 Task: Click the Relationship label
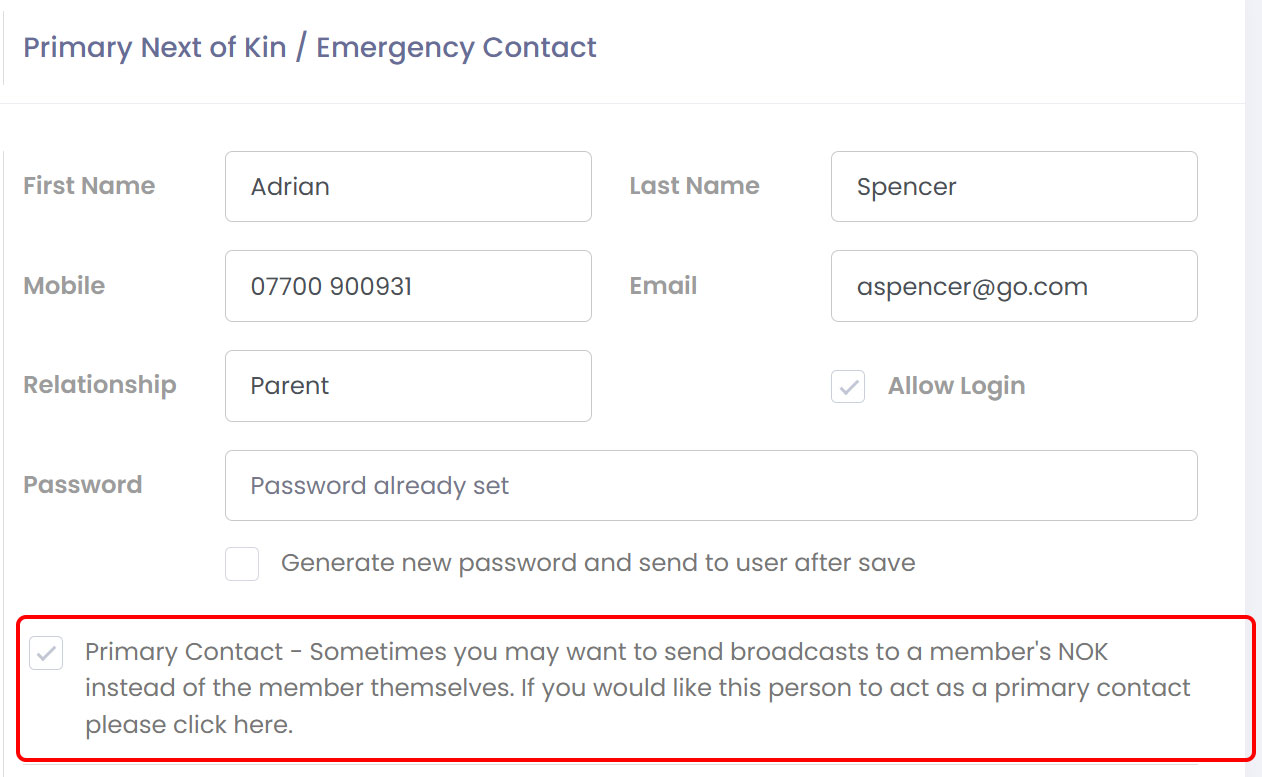(100, 385)
